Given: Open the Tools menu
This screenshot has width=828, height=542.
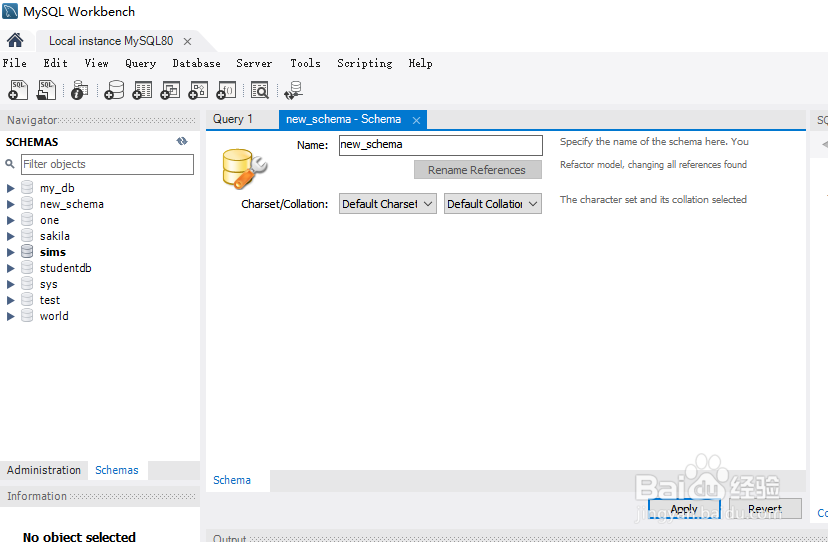Looking at the screenshot, I should [x=305, y=63].
